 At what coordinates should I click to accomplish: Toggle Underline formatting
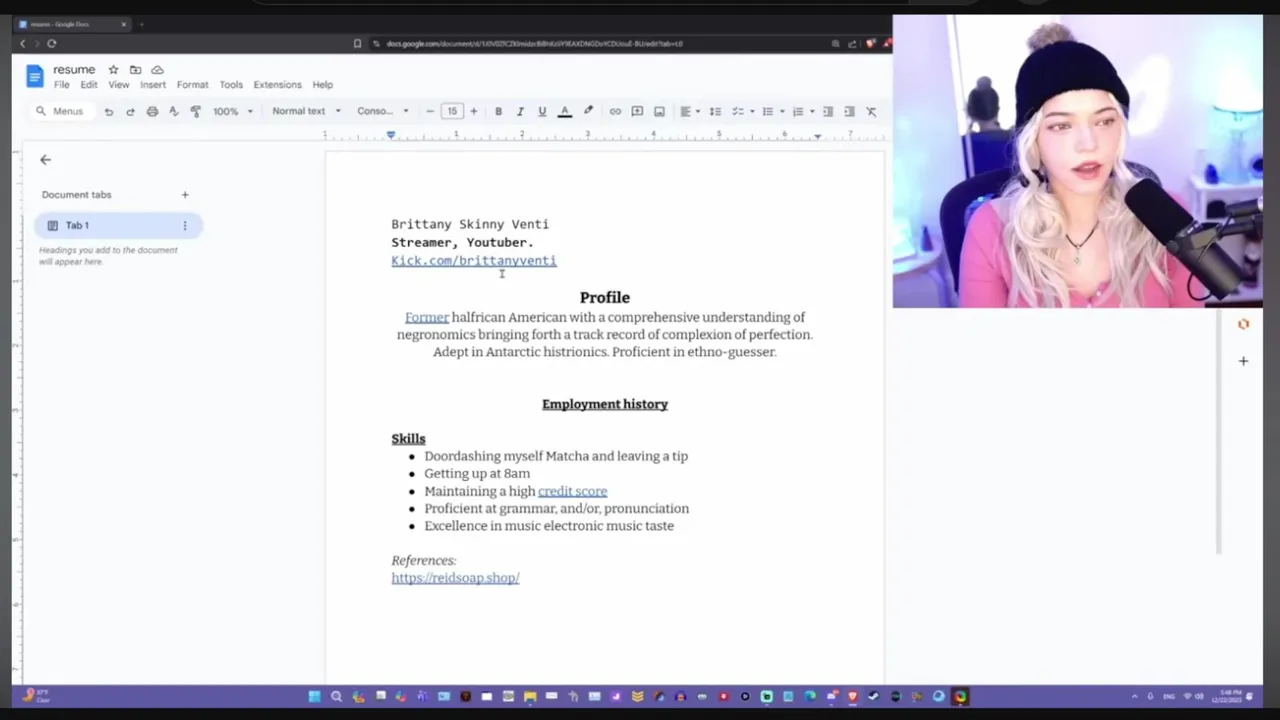(542, 111)
